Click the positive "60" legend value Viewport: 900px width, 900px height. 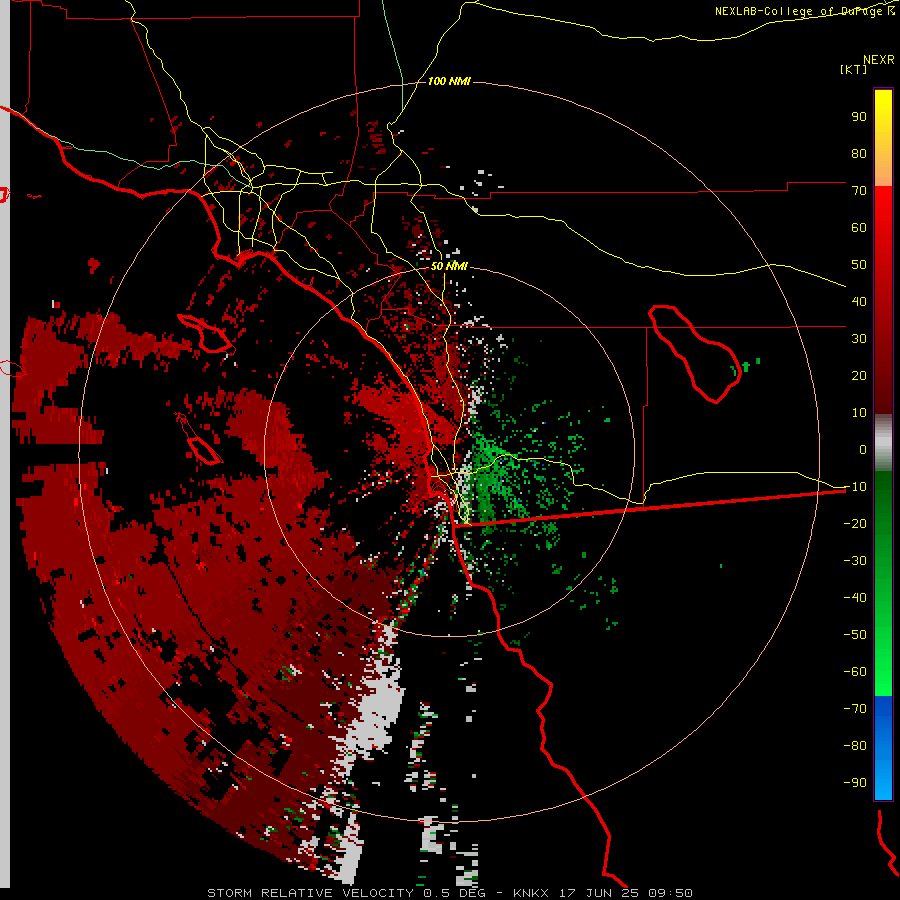click(859, 227)
